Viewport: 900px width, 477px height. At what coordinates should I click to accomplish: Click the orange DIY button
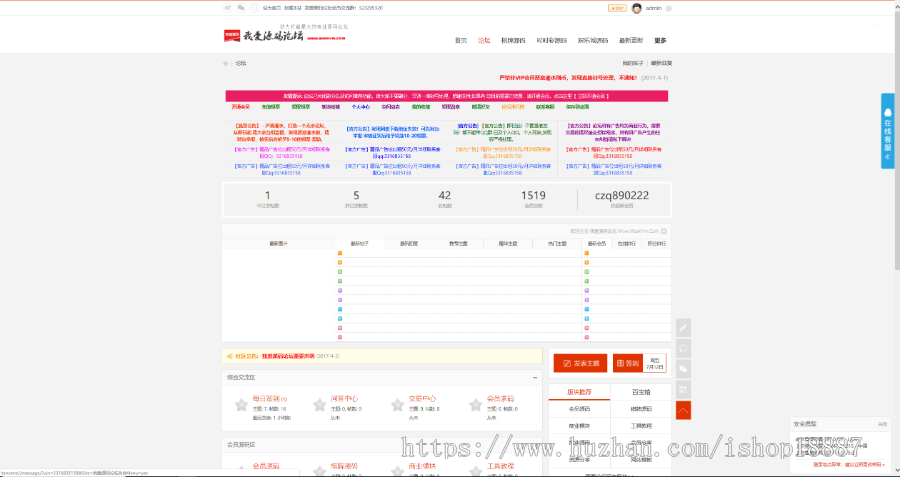point(617,9)
